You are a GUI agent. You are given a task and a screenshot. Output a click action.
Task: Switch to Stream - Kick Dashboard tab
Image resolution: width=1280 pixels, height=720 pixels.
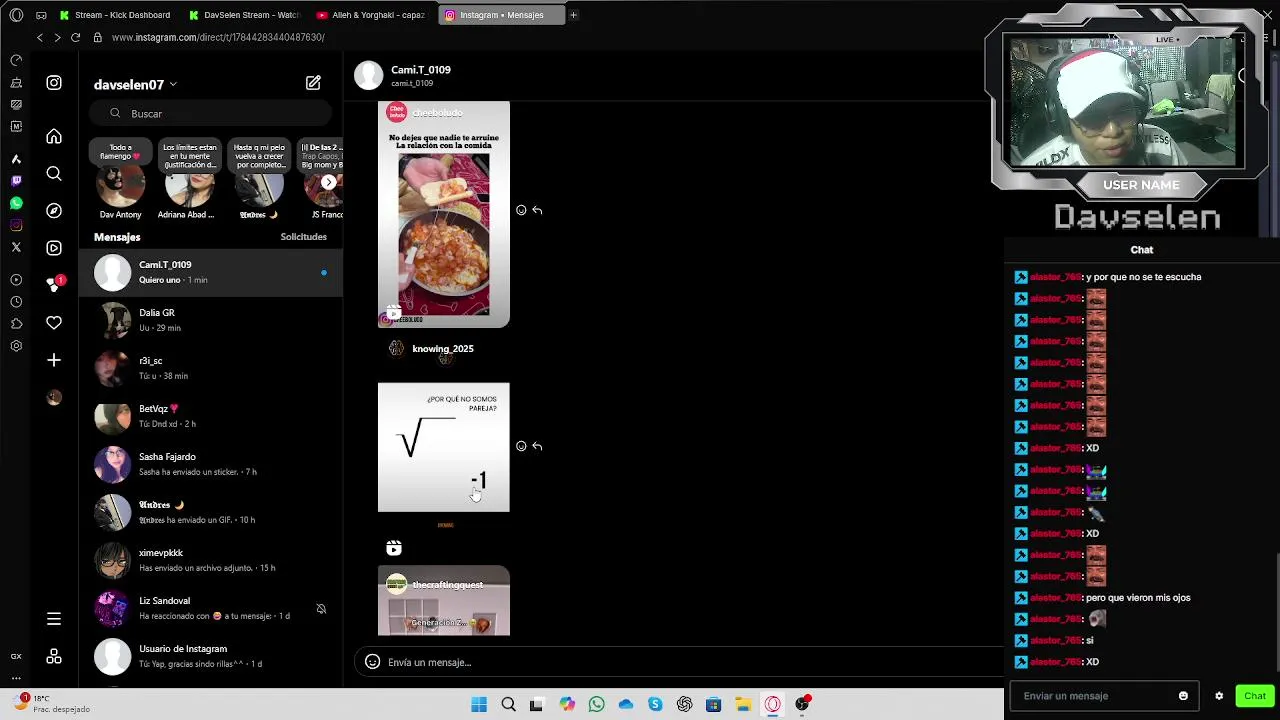[115, 15]
